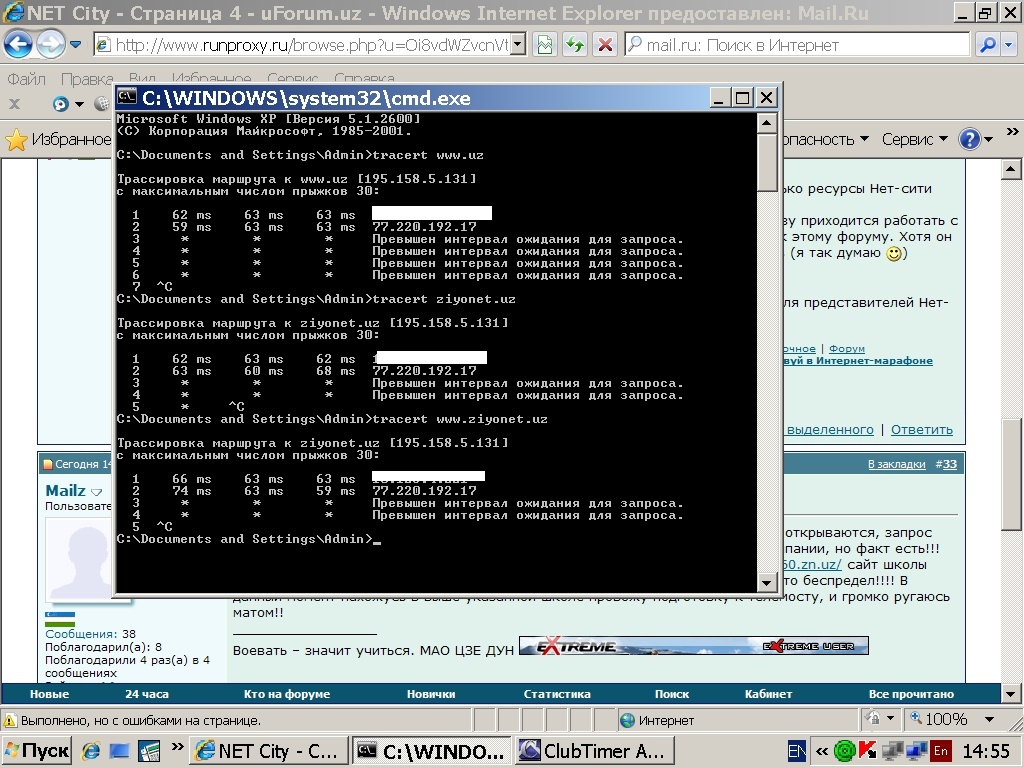
Task: Launch Internet Explorer from Quick Launch
Action: click(90, 751)
